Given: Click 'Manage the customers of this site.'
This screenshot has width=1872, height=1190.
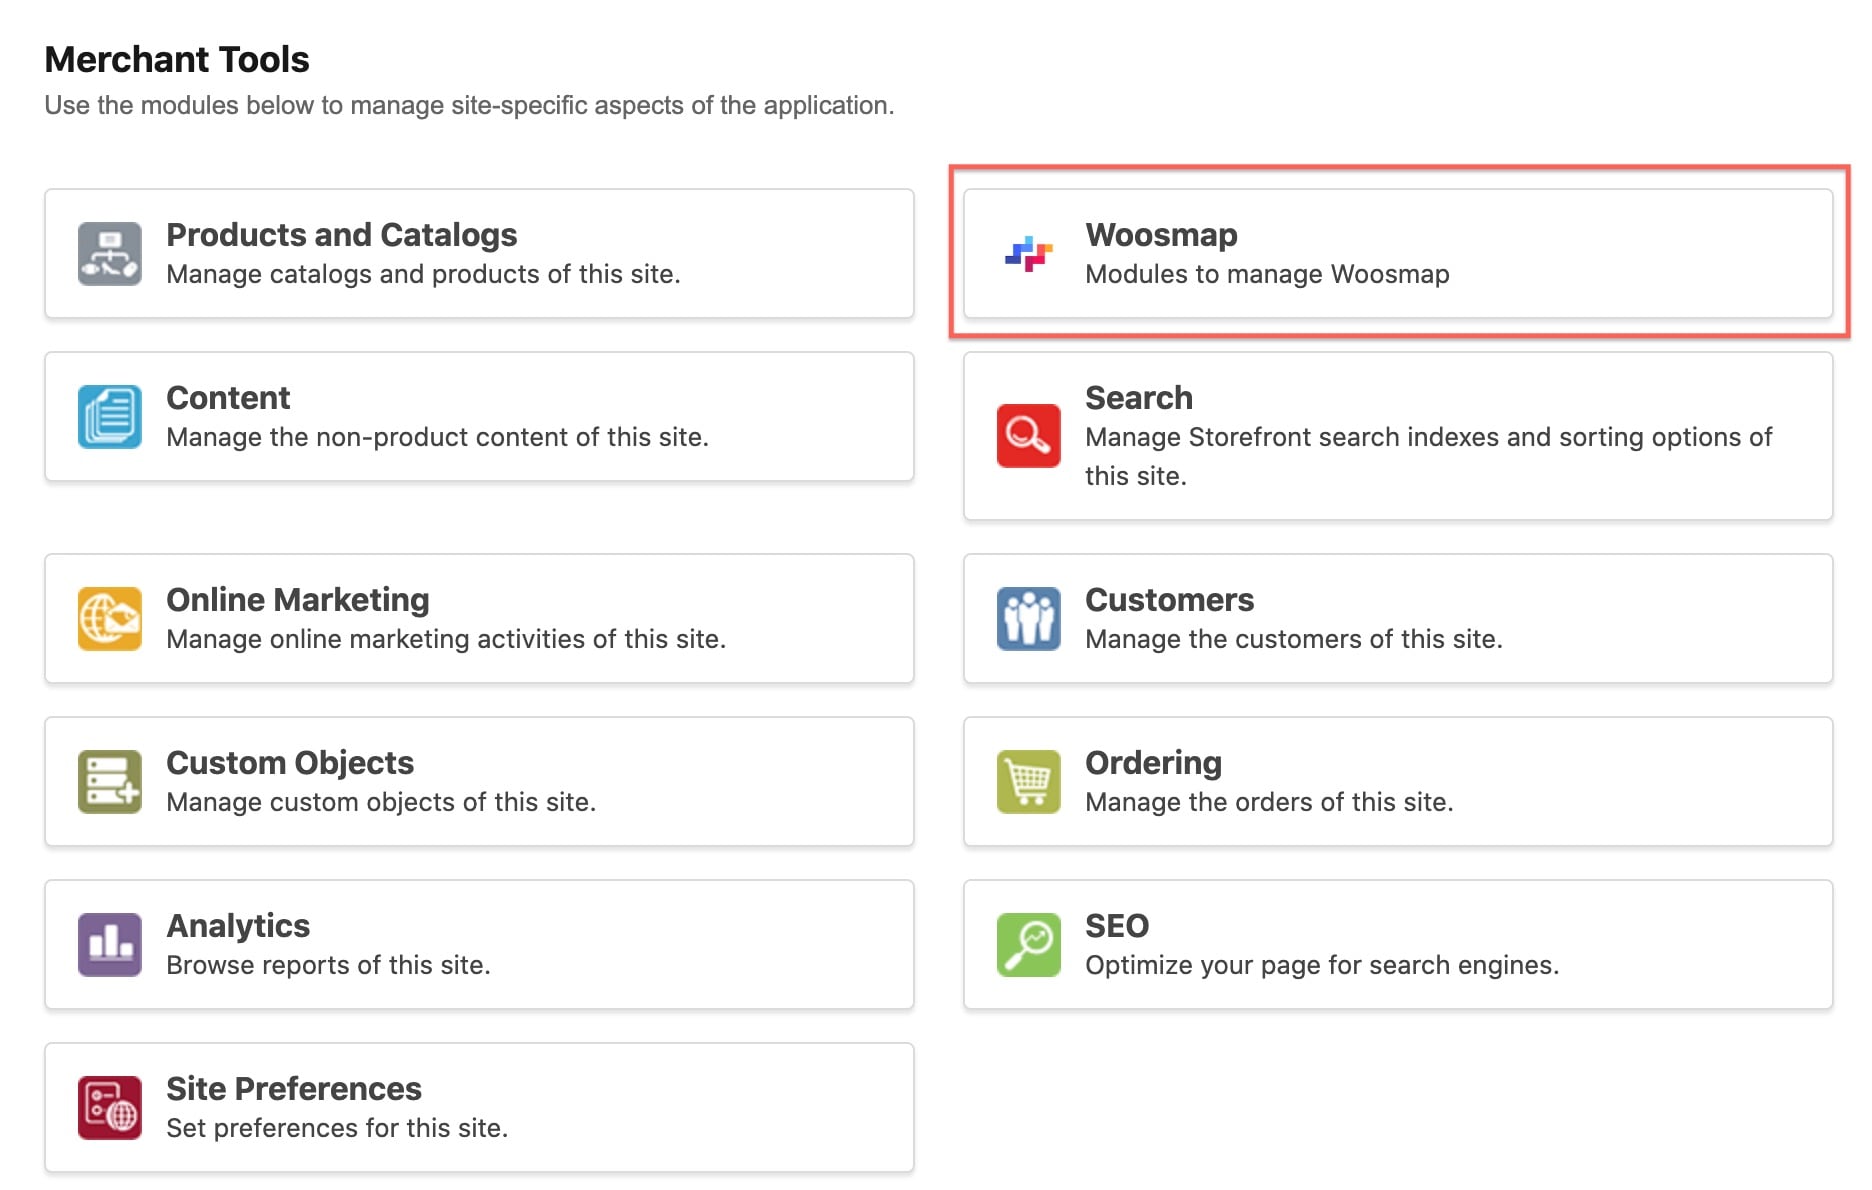Looking at the screenshot, I should click(1294, 639).
